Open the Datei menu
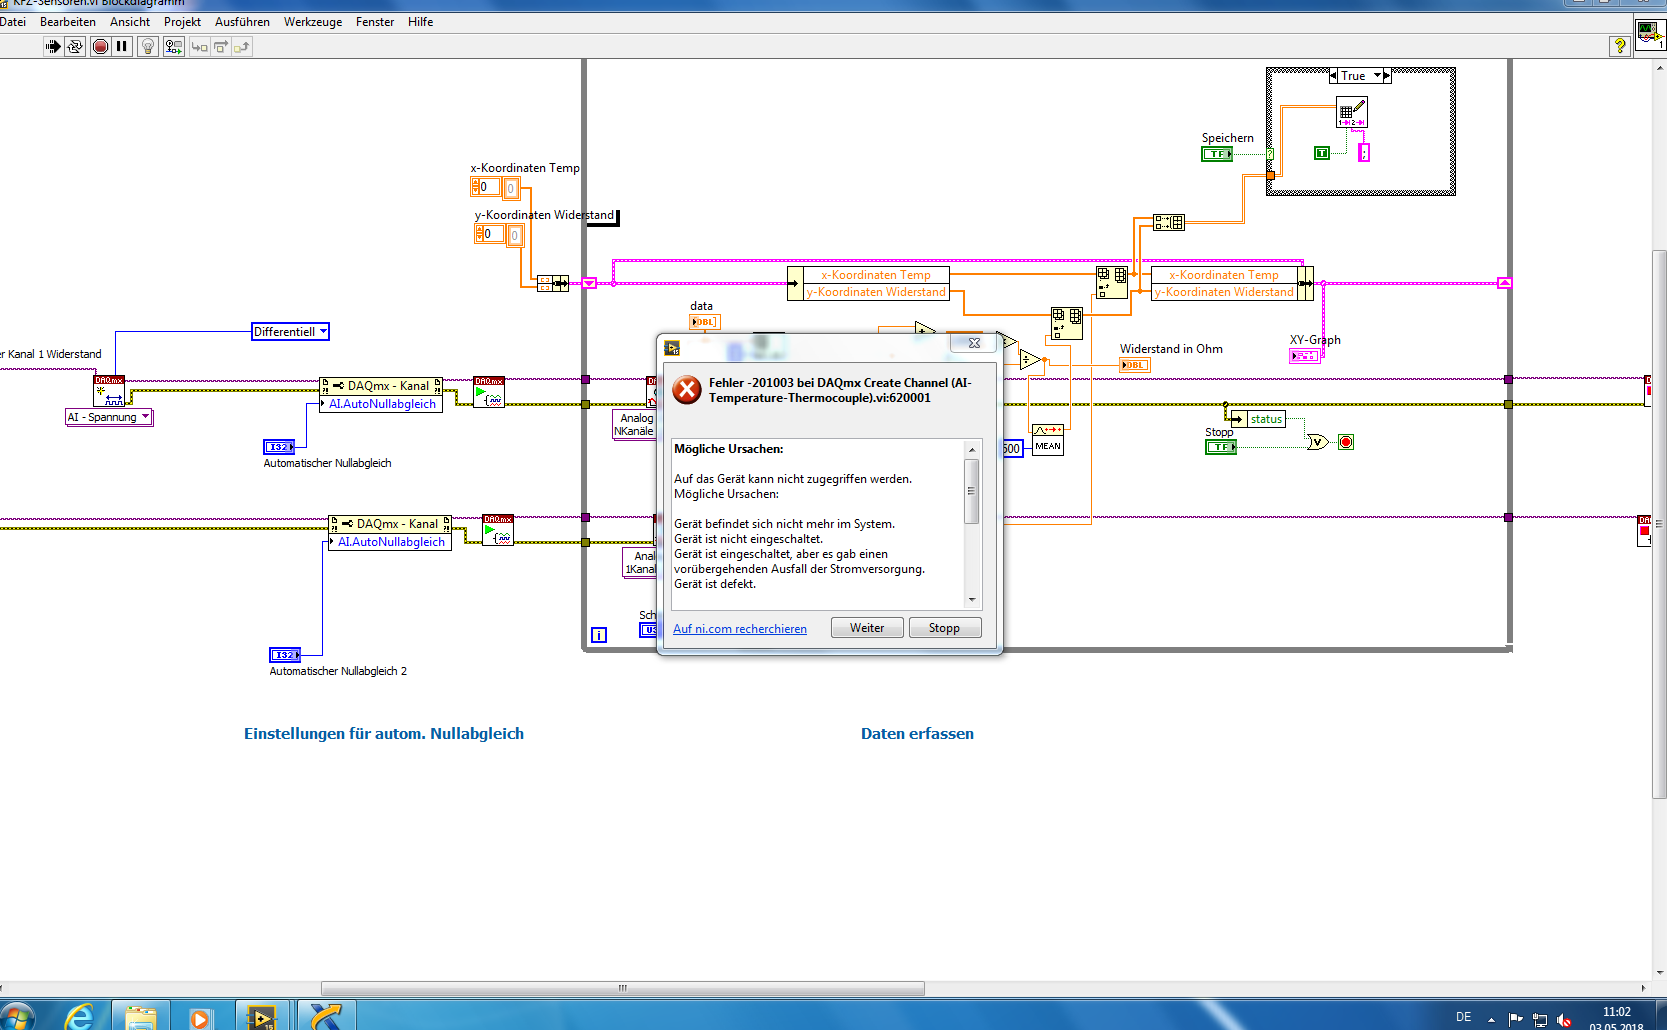This screenshot has width=1667, height=1030. pos(13,22)
